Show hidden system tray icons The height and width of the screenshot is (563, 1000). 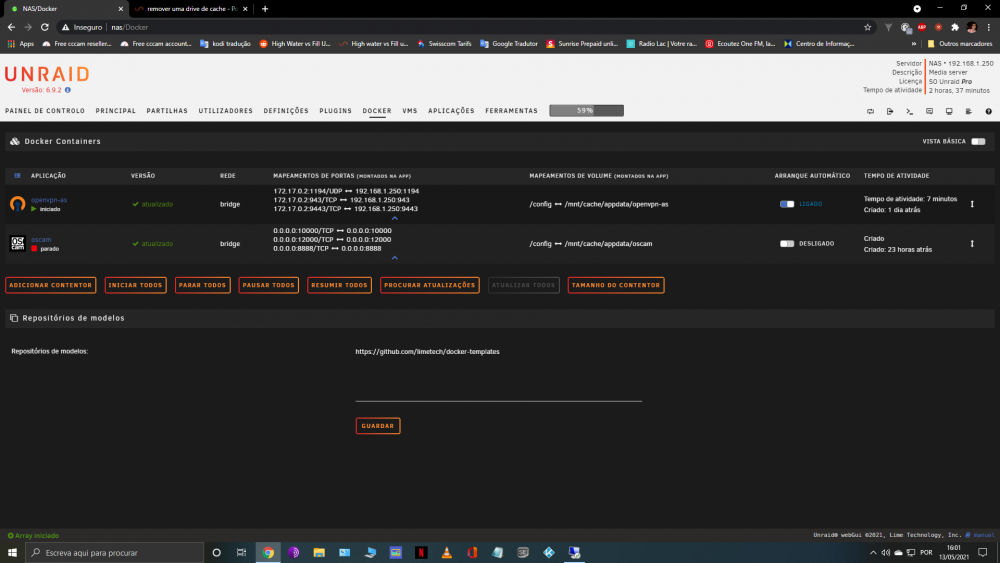pyautogui.click(x=872, y=553)
